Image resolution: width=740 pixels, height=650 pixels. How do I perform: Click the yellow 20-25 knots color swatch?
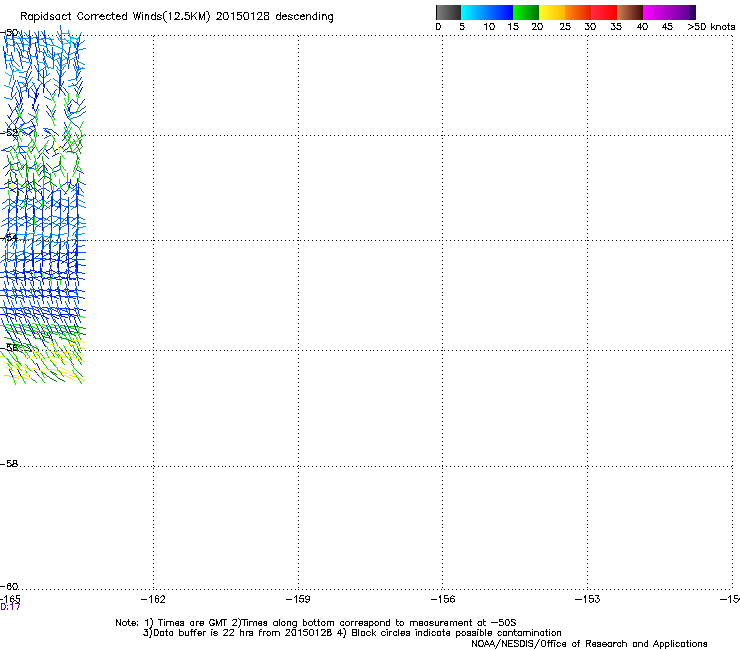[x=552, y=12]
